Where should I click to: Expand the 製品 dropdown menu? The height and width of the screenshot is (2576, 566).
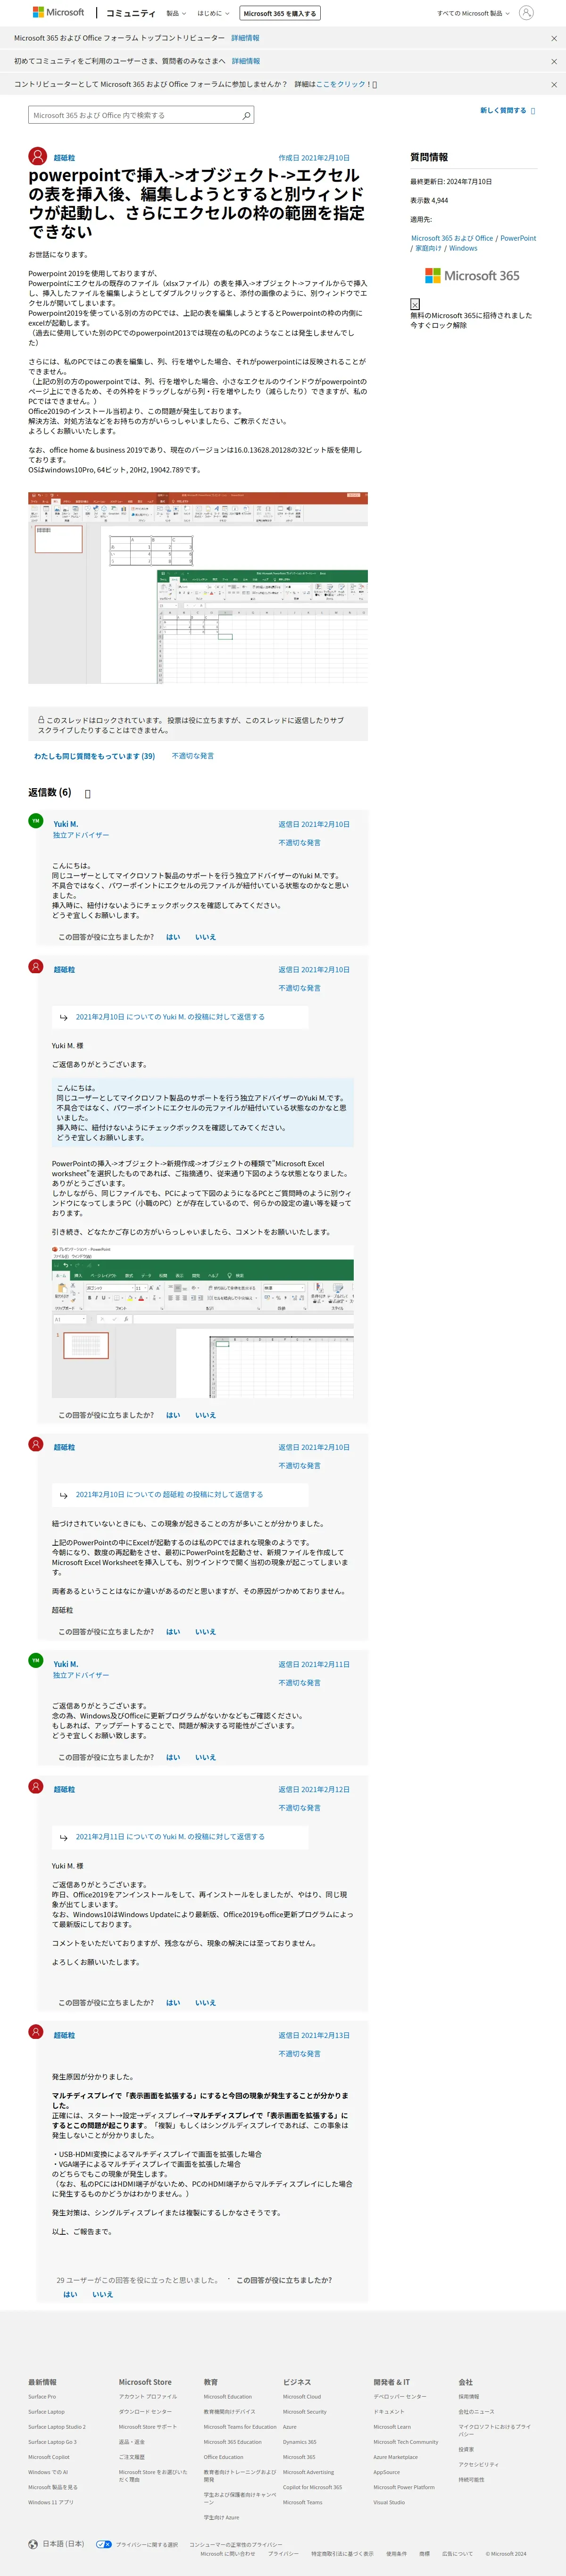pyautogui.click(x=176, y=13)
